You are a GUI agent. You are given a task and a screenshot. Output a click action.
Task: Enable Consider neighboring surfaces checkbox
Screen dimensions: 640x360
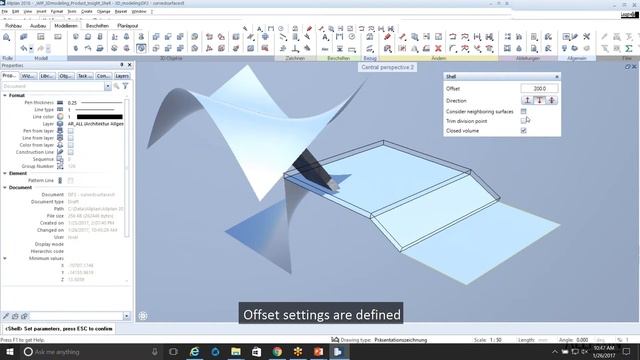point(524,111)
